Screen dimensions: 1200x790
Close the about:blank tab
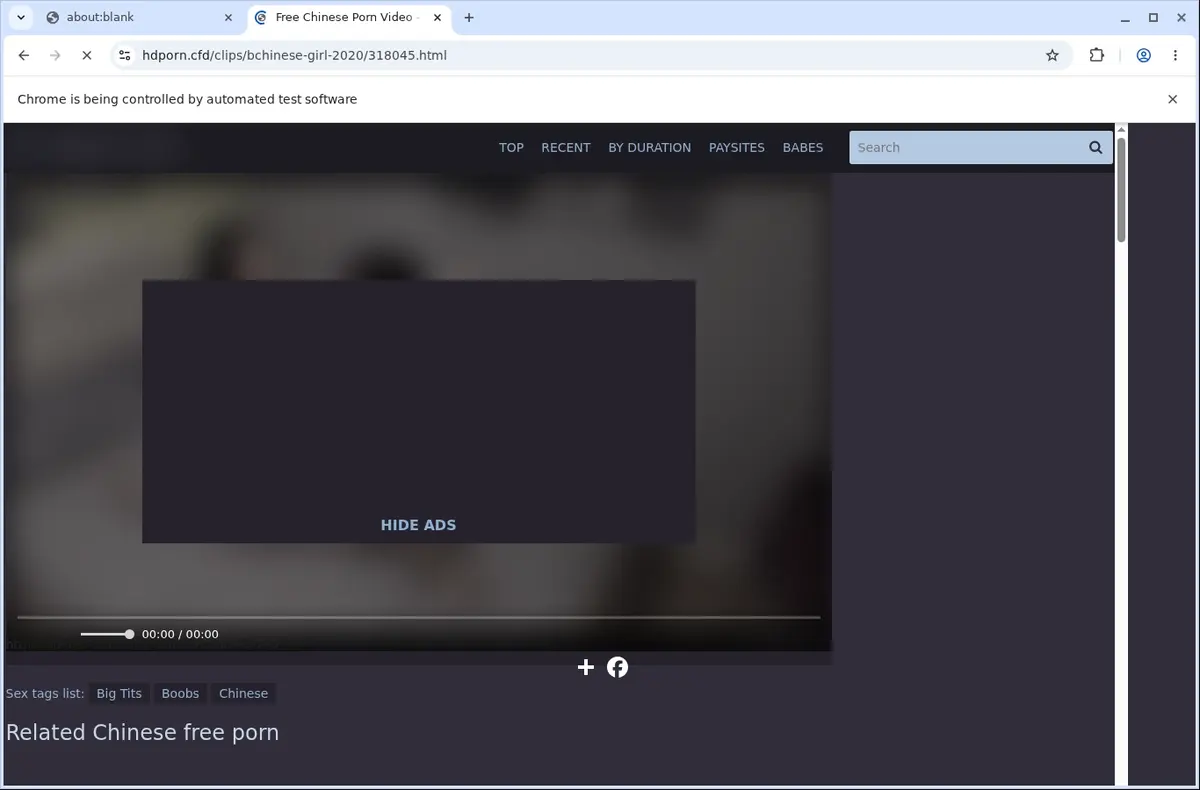(228, 17)
